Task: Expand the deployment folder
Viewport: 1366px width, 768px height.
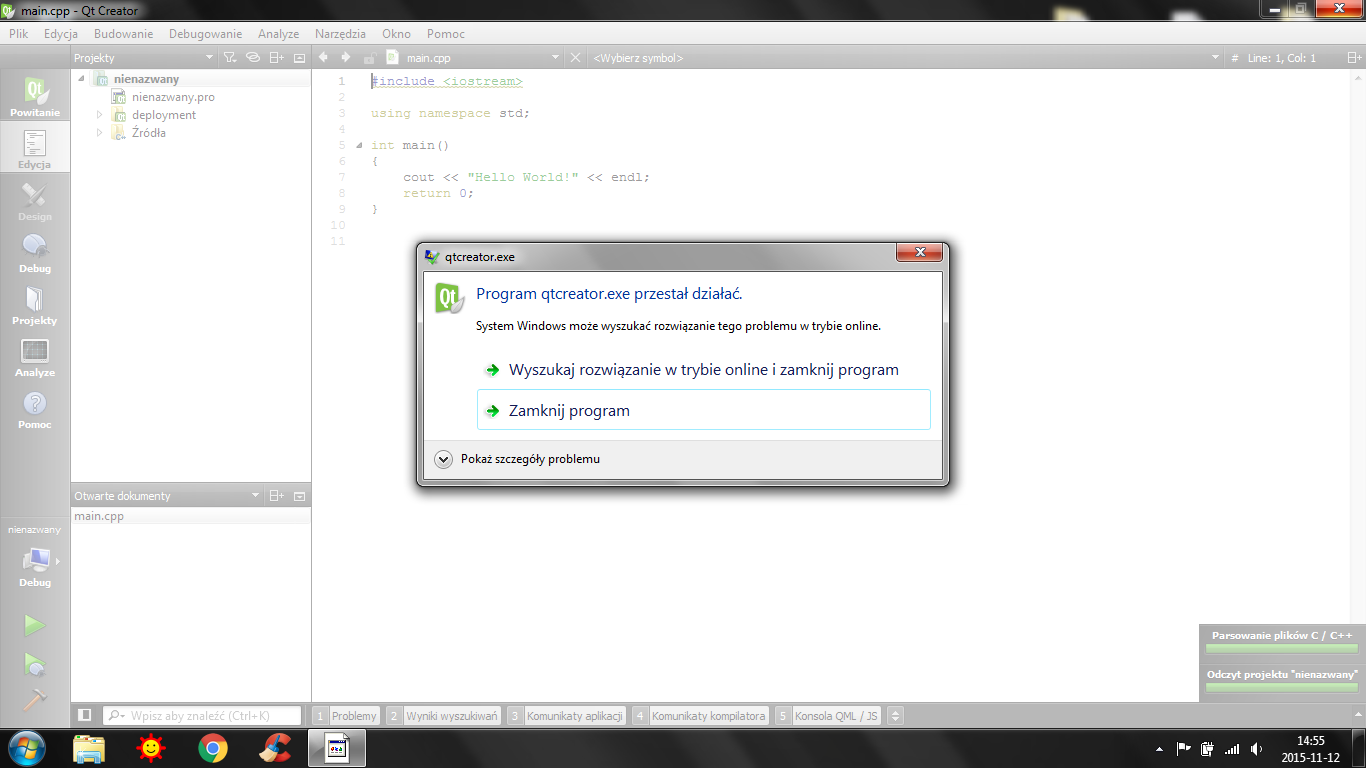Action: (99, 115)
